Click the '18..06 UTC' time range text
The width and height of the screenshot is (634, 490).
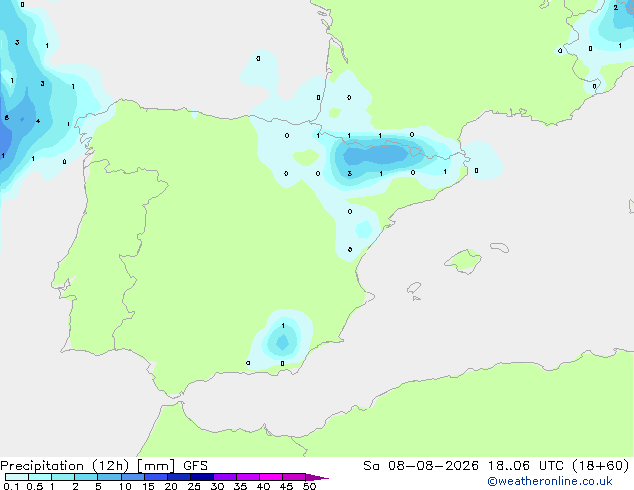pyautogui.click(x=525, y=466)
